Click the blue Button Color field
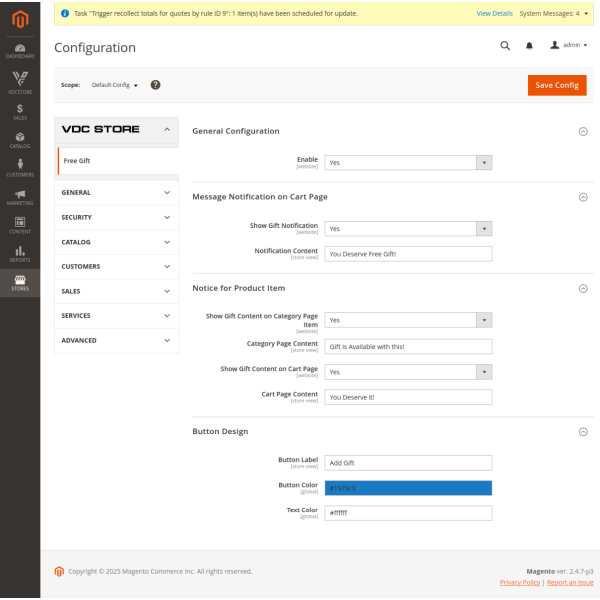Viewport: 600px width, 600px height. coord(408,488)
